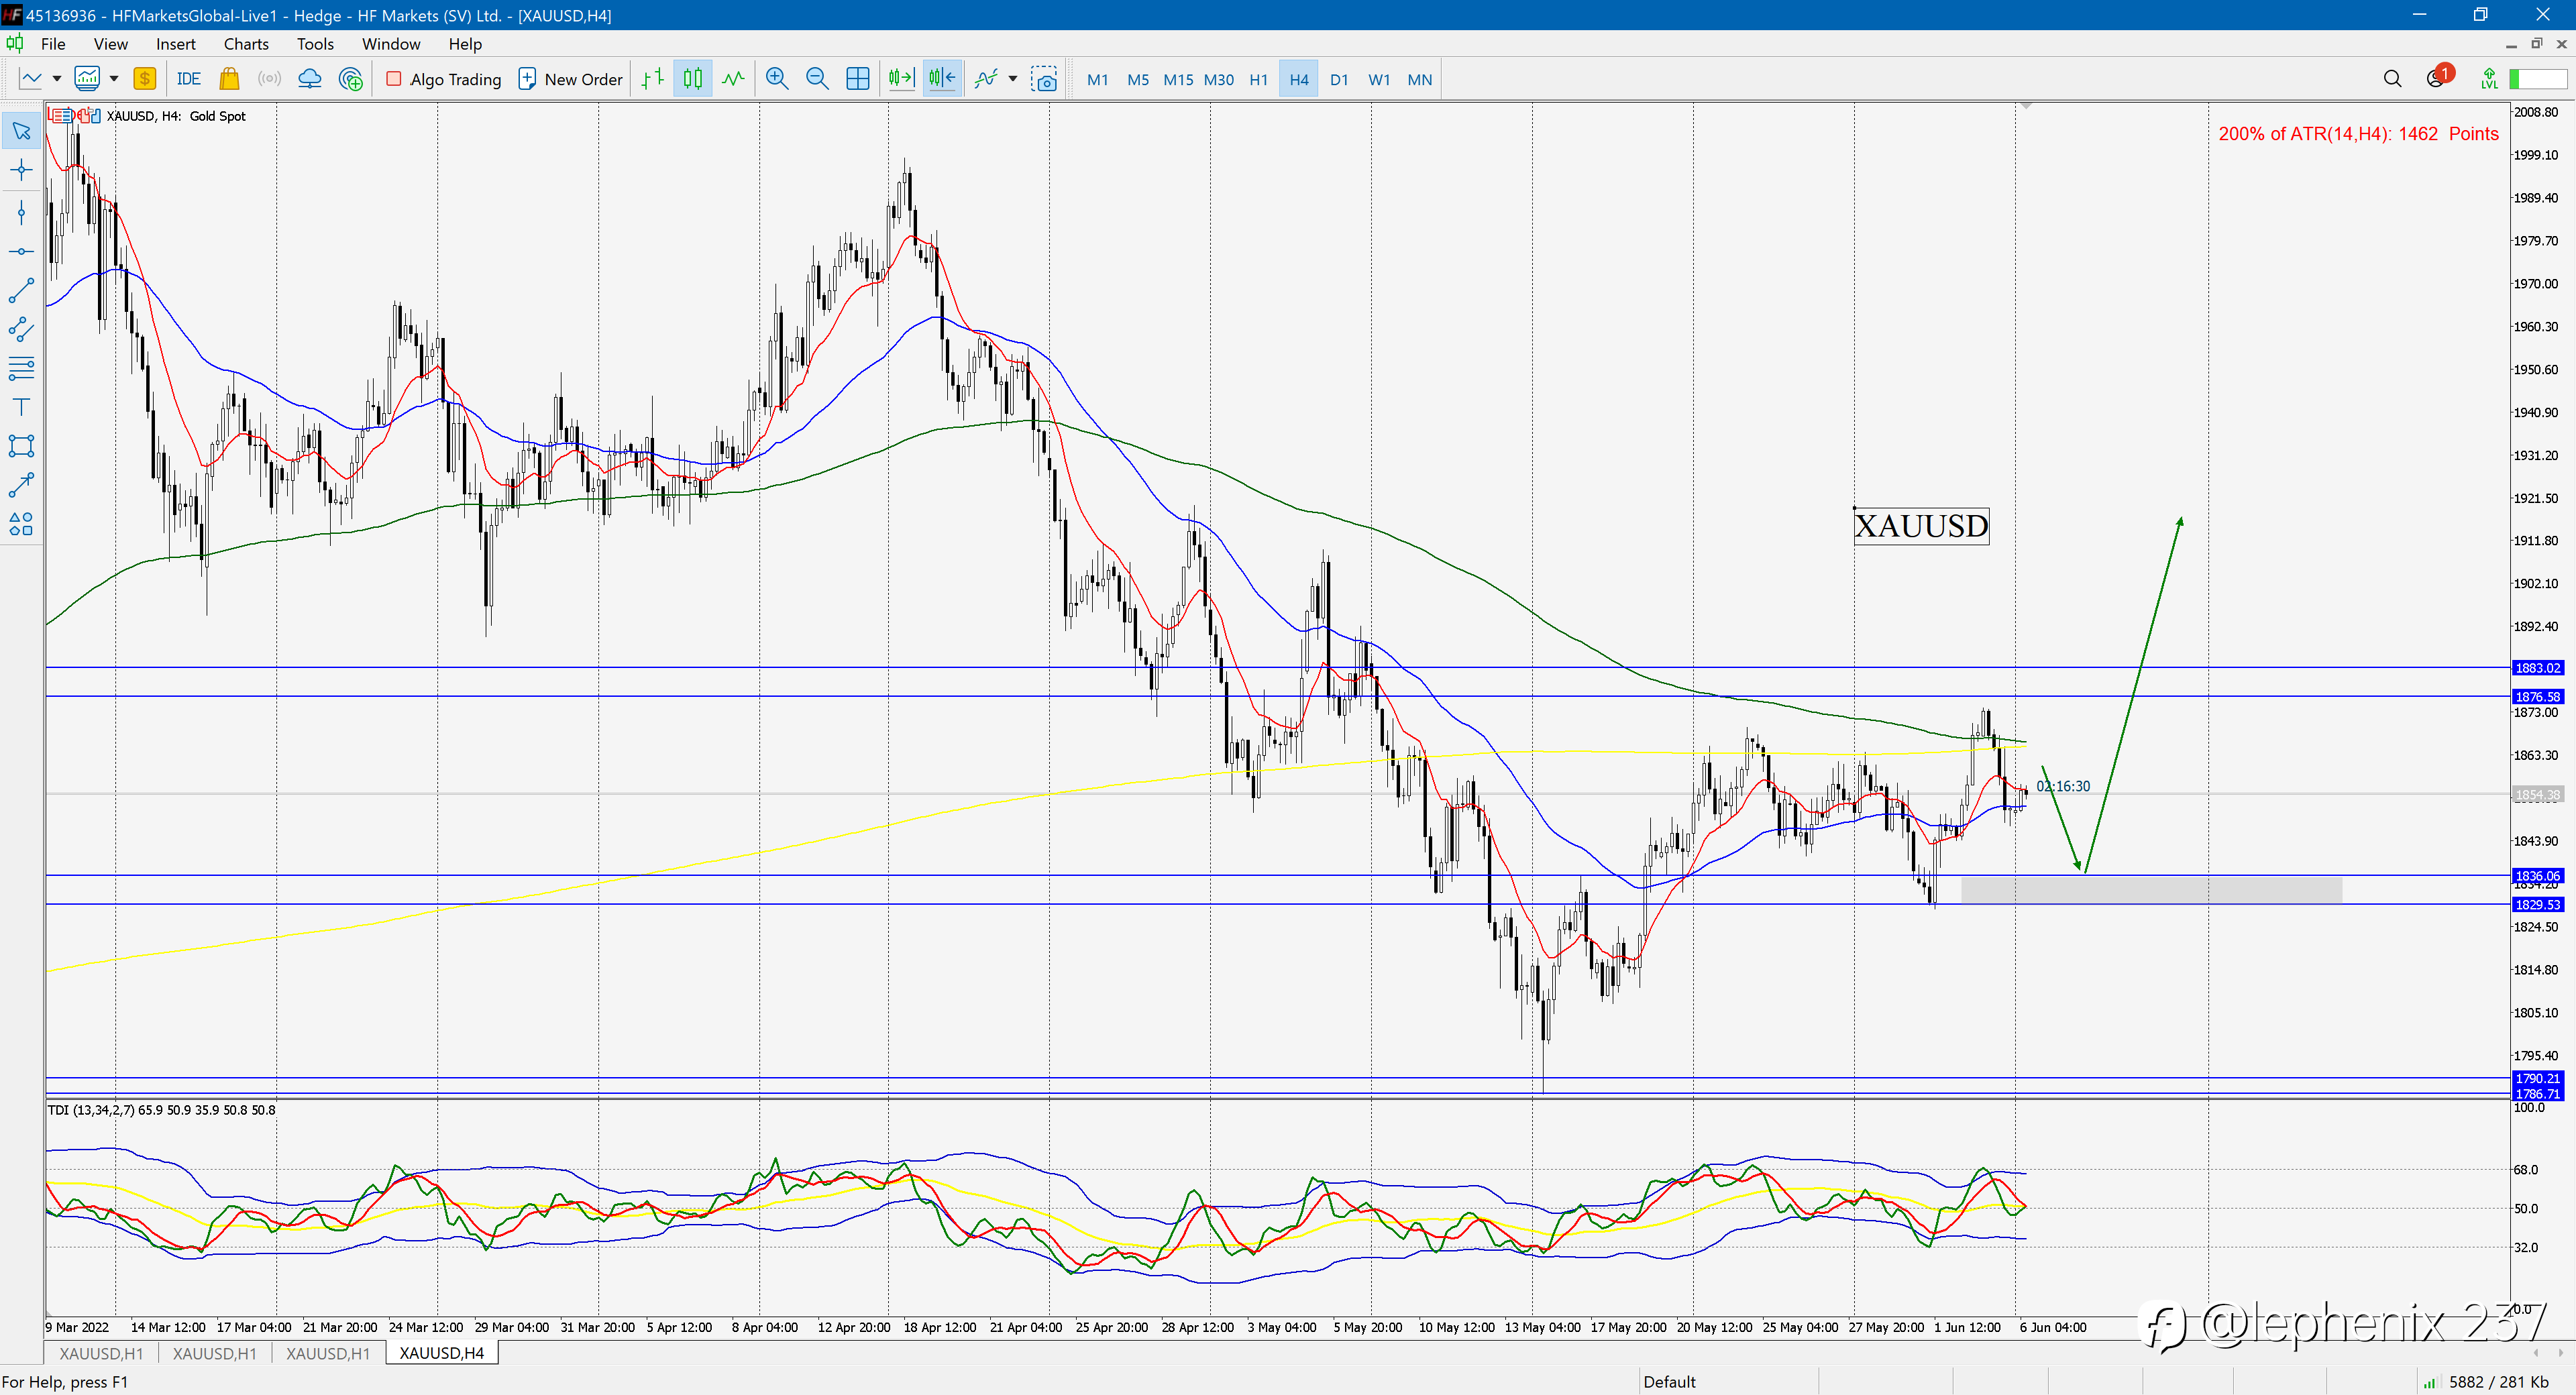Toggle chart auto scroll button

(x=901, y=79)
